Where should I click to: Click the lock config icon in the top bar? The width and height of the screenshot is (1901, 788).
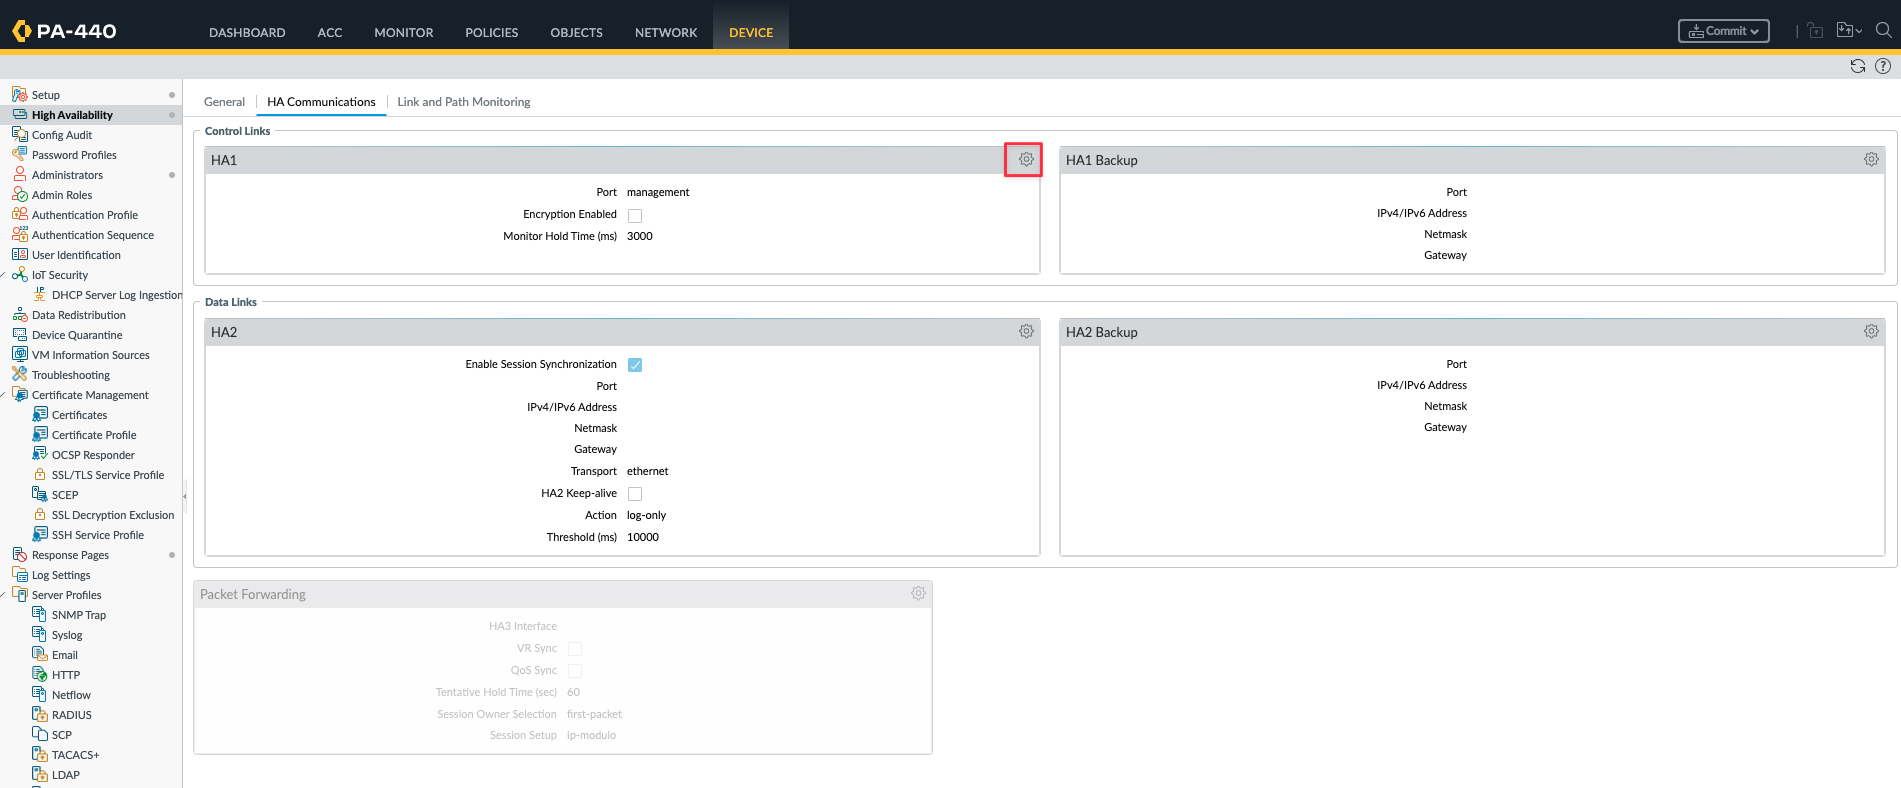pos(1815,31)
